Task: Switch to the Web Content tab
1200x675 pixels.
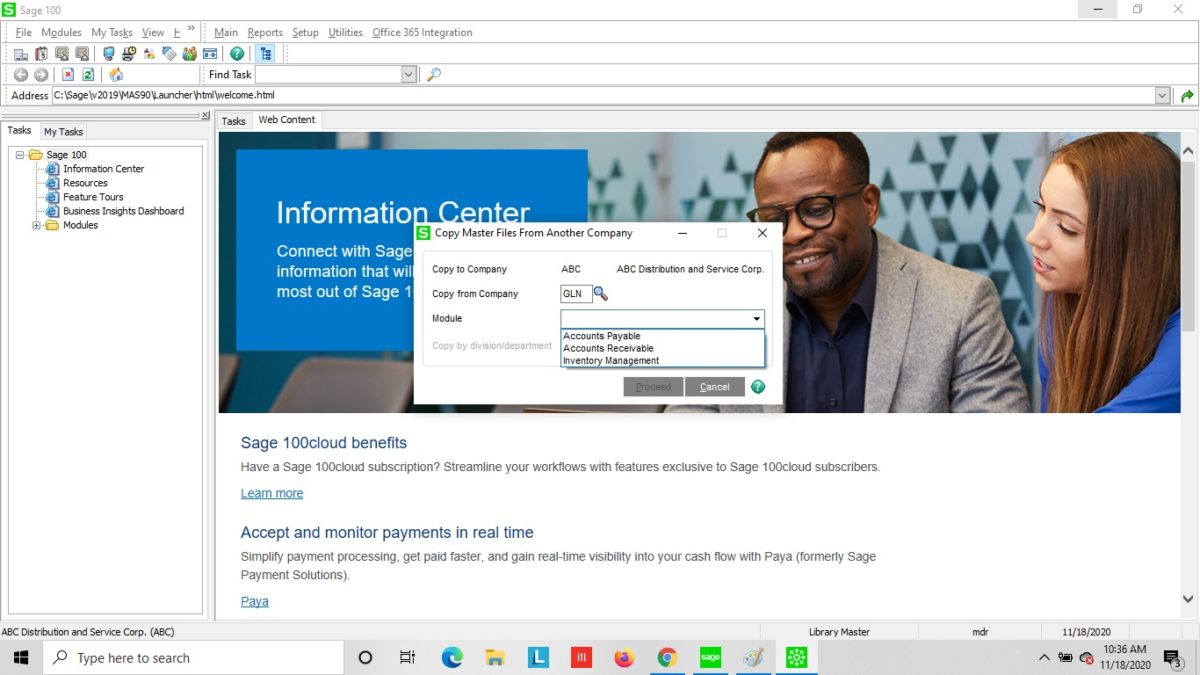Action: [286, 119]
